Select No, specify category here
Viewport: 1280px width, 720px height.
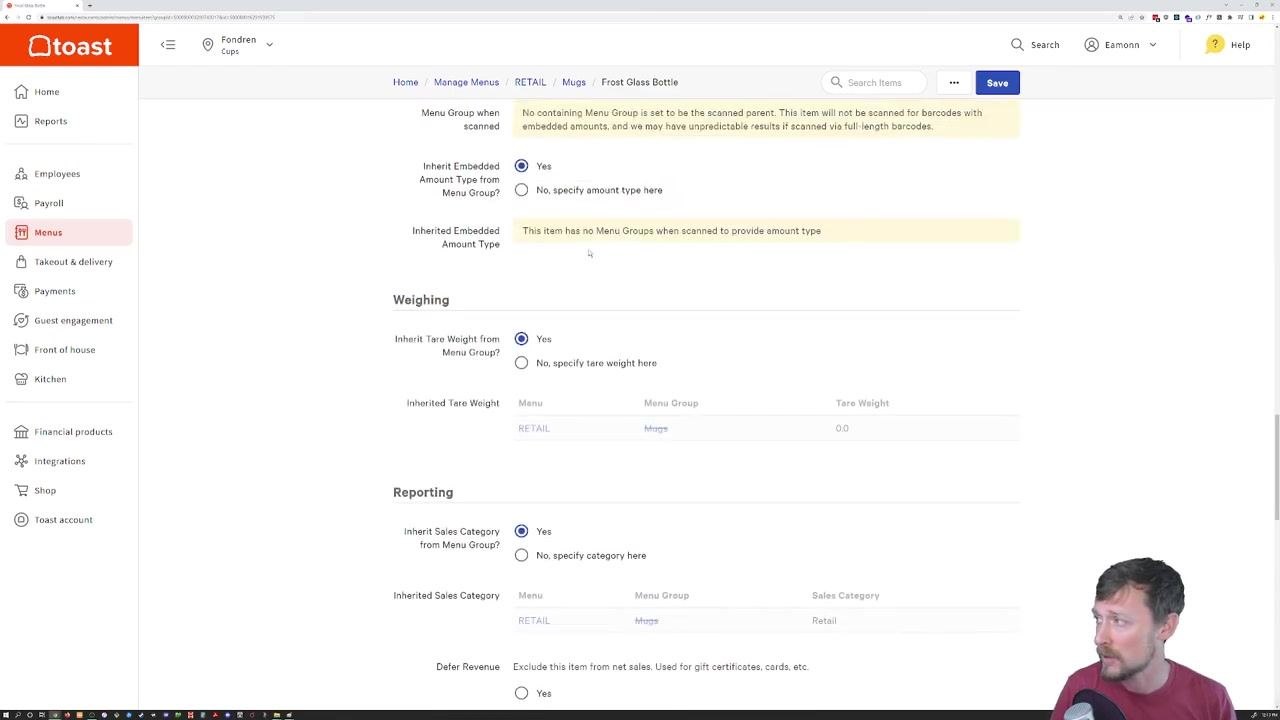[521, 555]
